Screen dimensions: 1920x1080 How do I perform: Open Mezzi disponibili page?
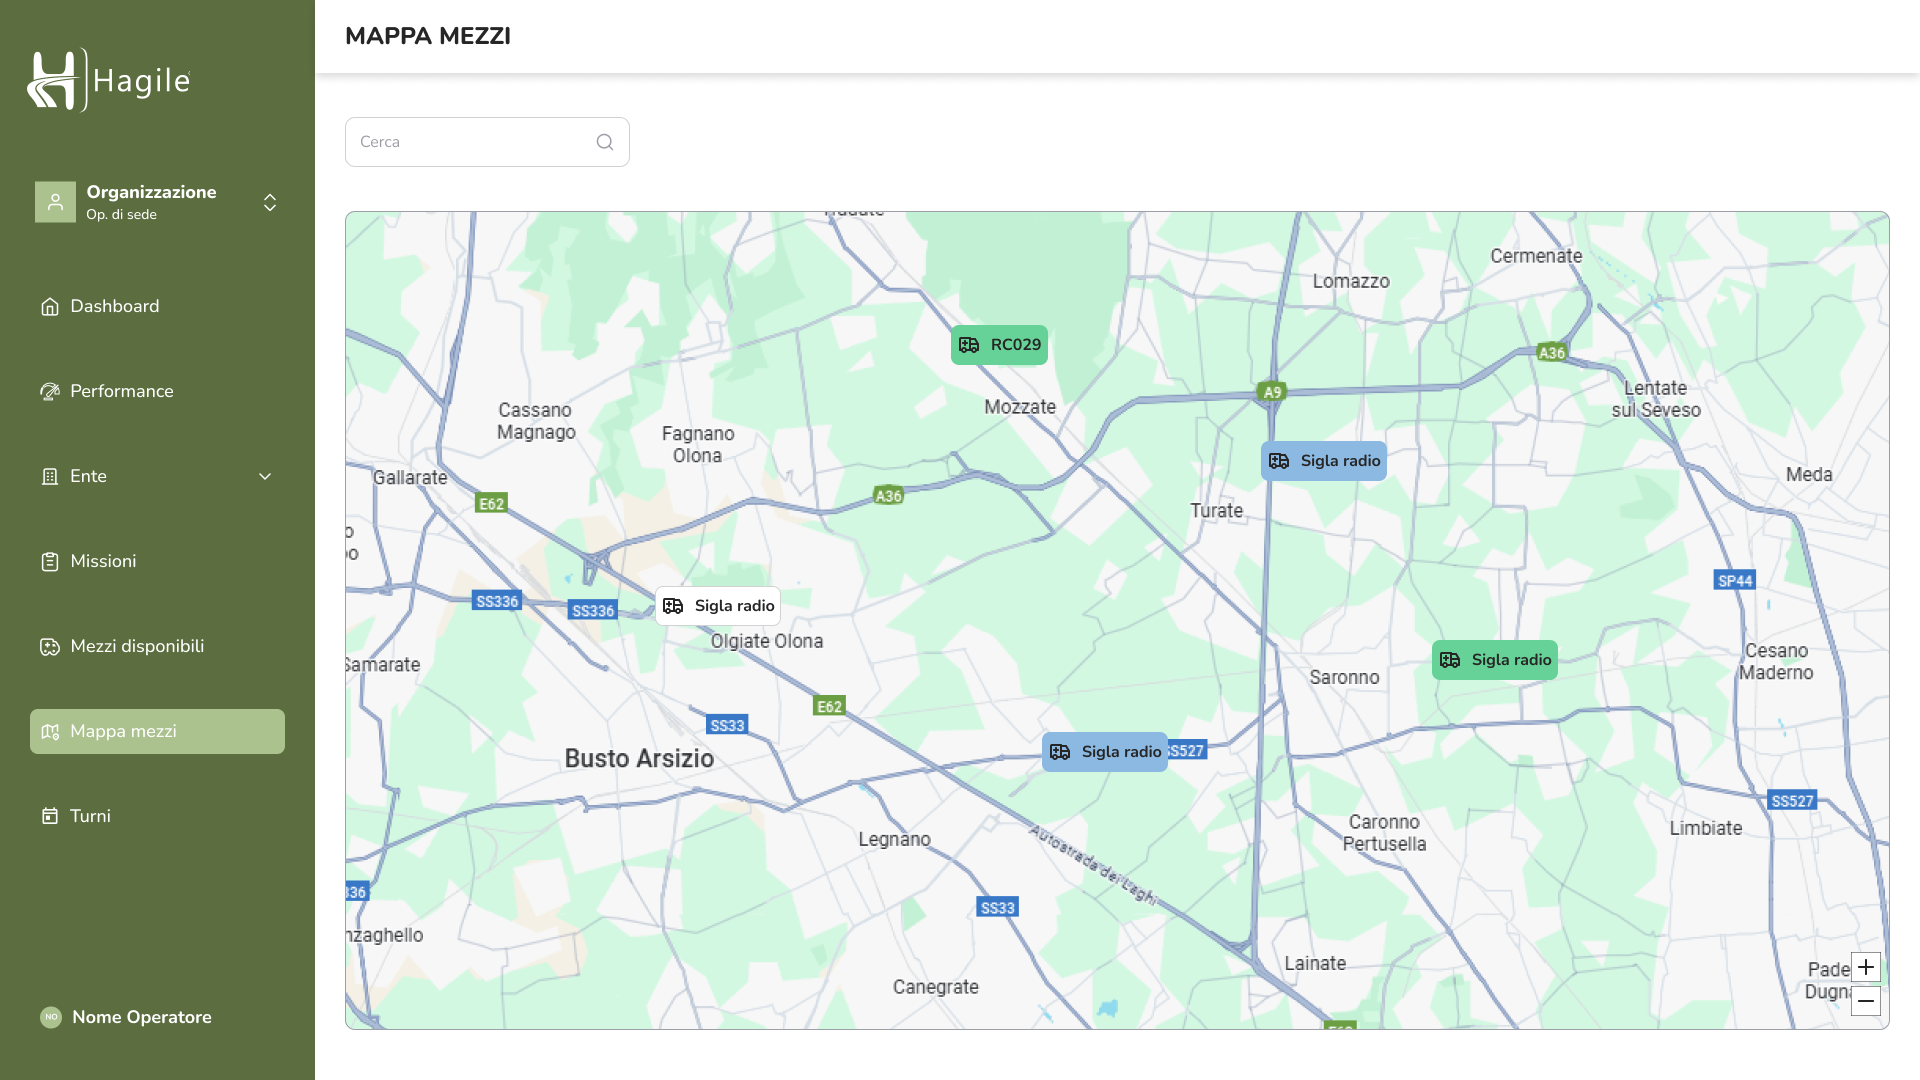click(x=157, y=646)
